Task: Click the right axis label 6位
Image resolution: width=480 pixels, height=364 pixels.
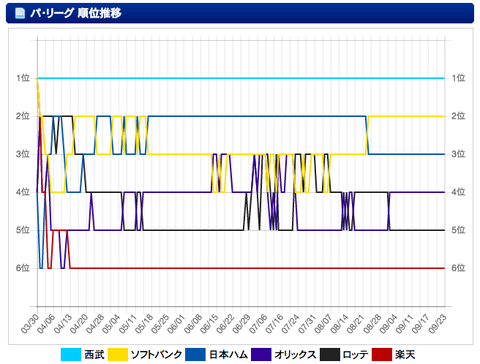Action: (458, 268)
